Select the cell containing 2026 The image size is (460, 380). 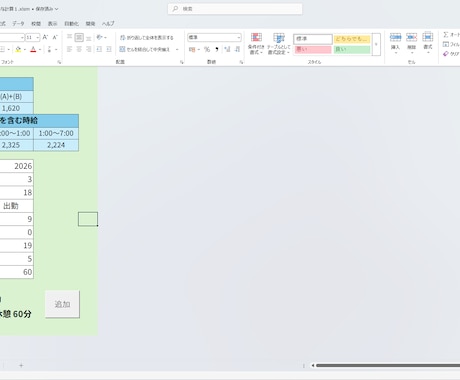click(x=17, y=166)
